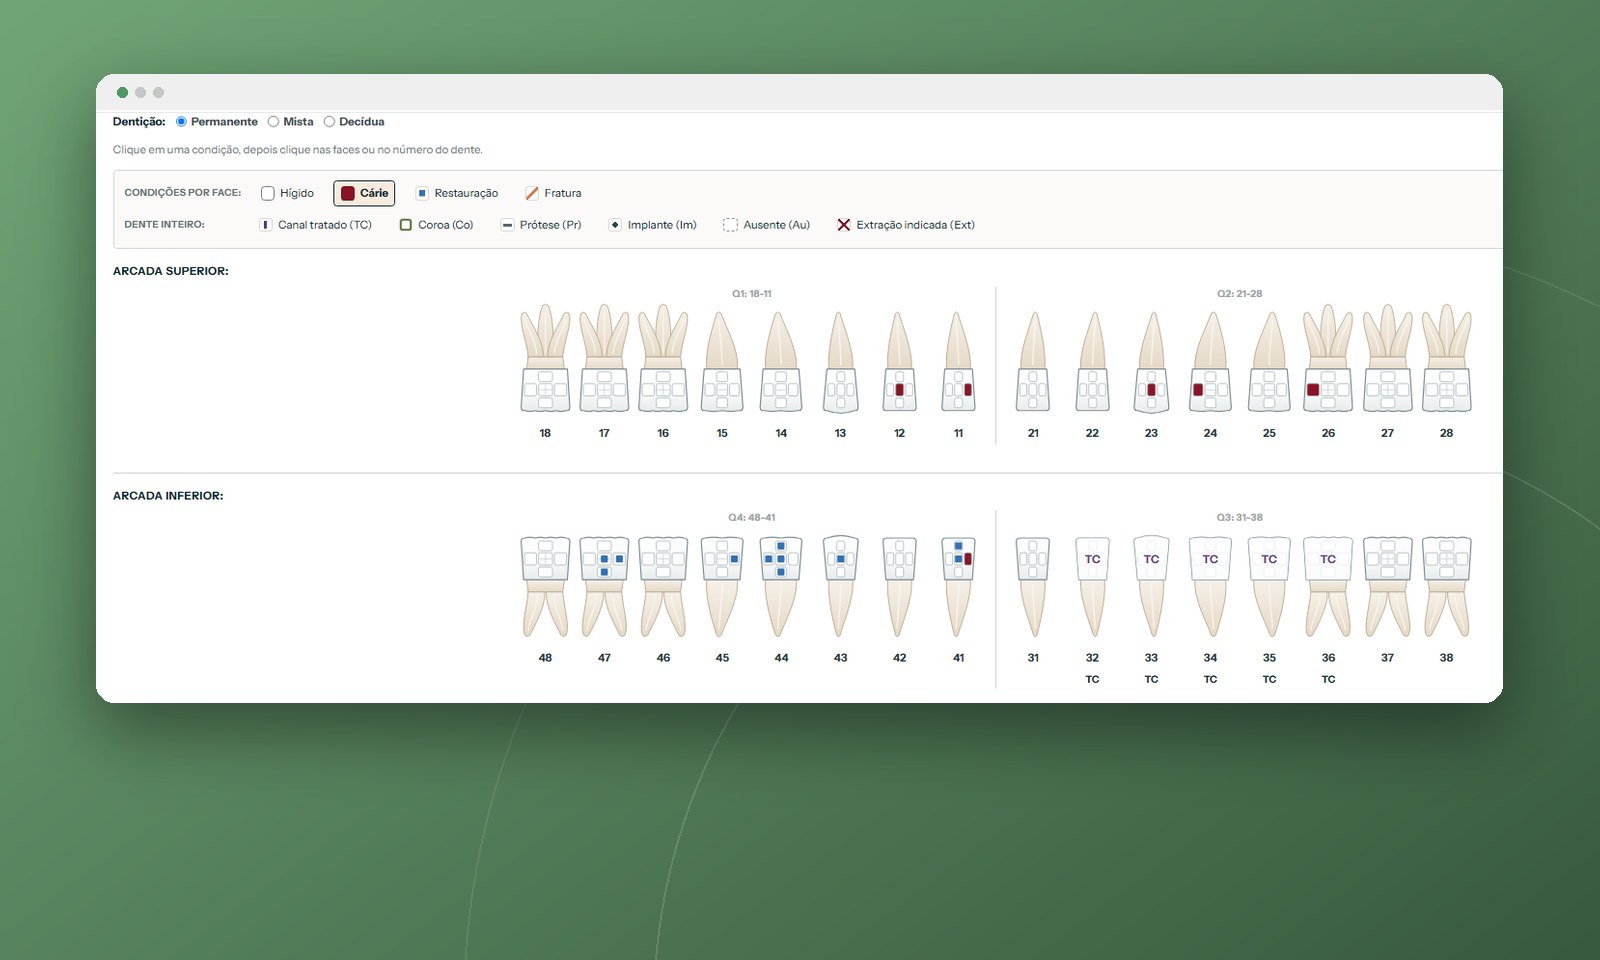Click the 'Q3: 31-38' quadrant label

point(1239,518)
